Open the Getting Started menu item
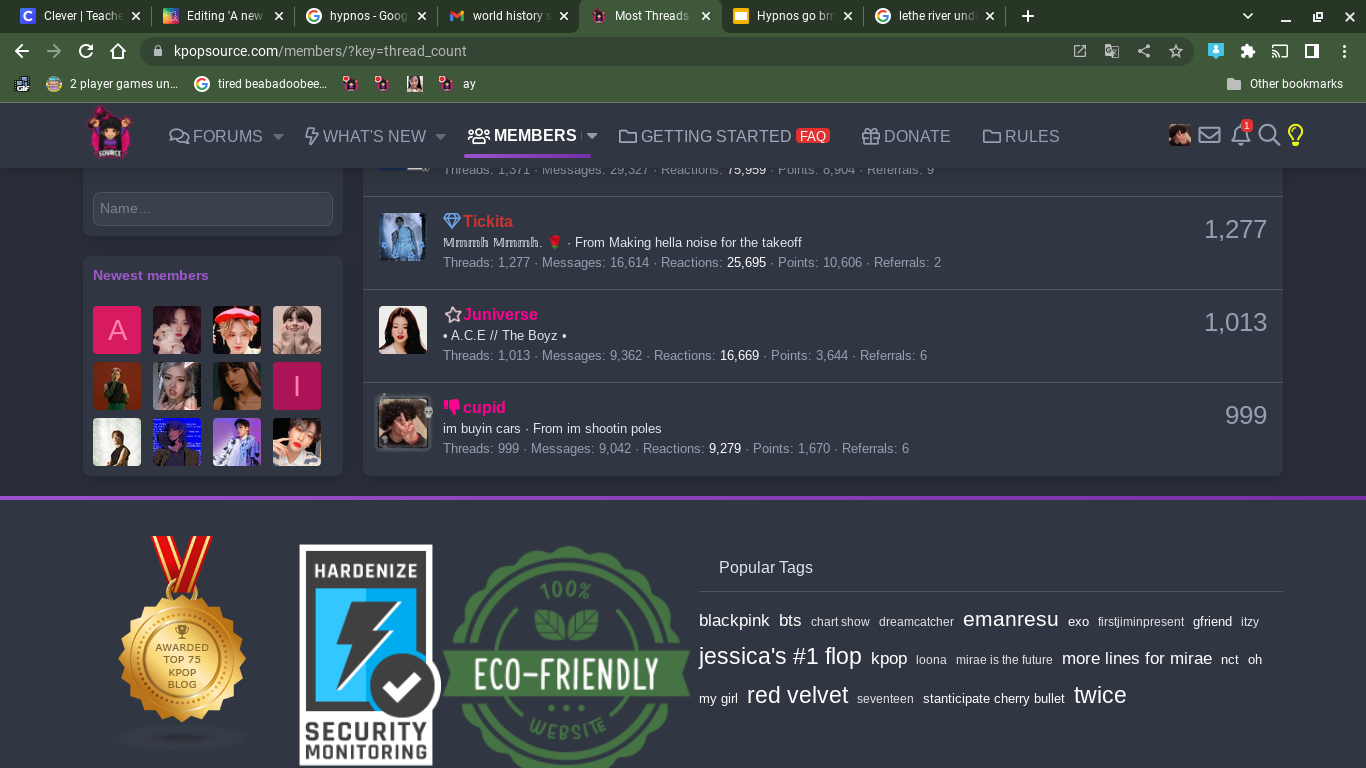Image resolution: width=1366 pixels, height=768 pixels. (724, 136)
